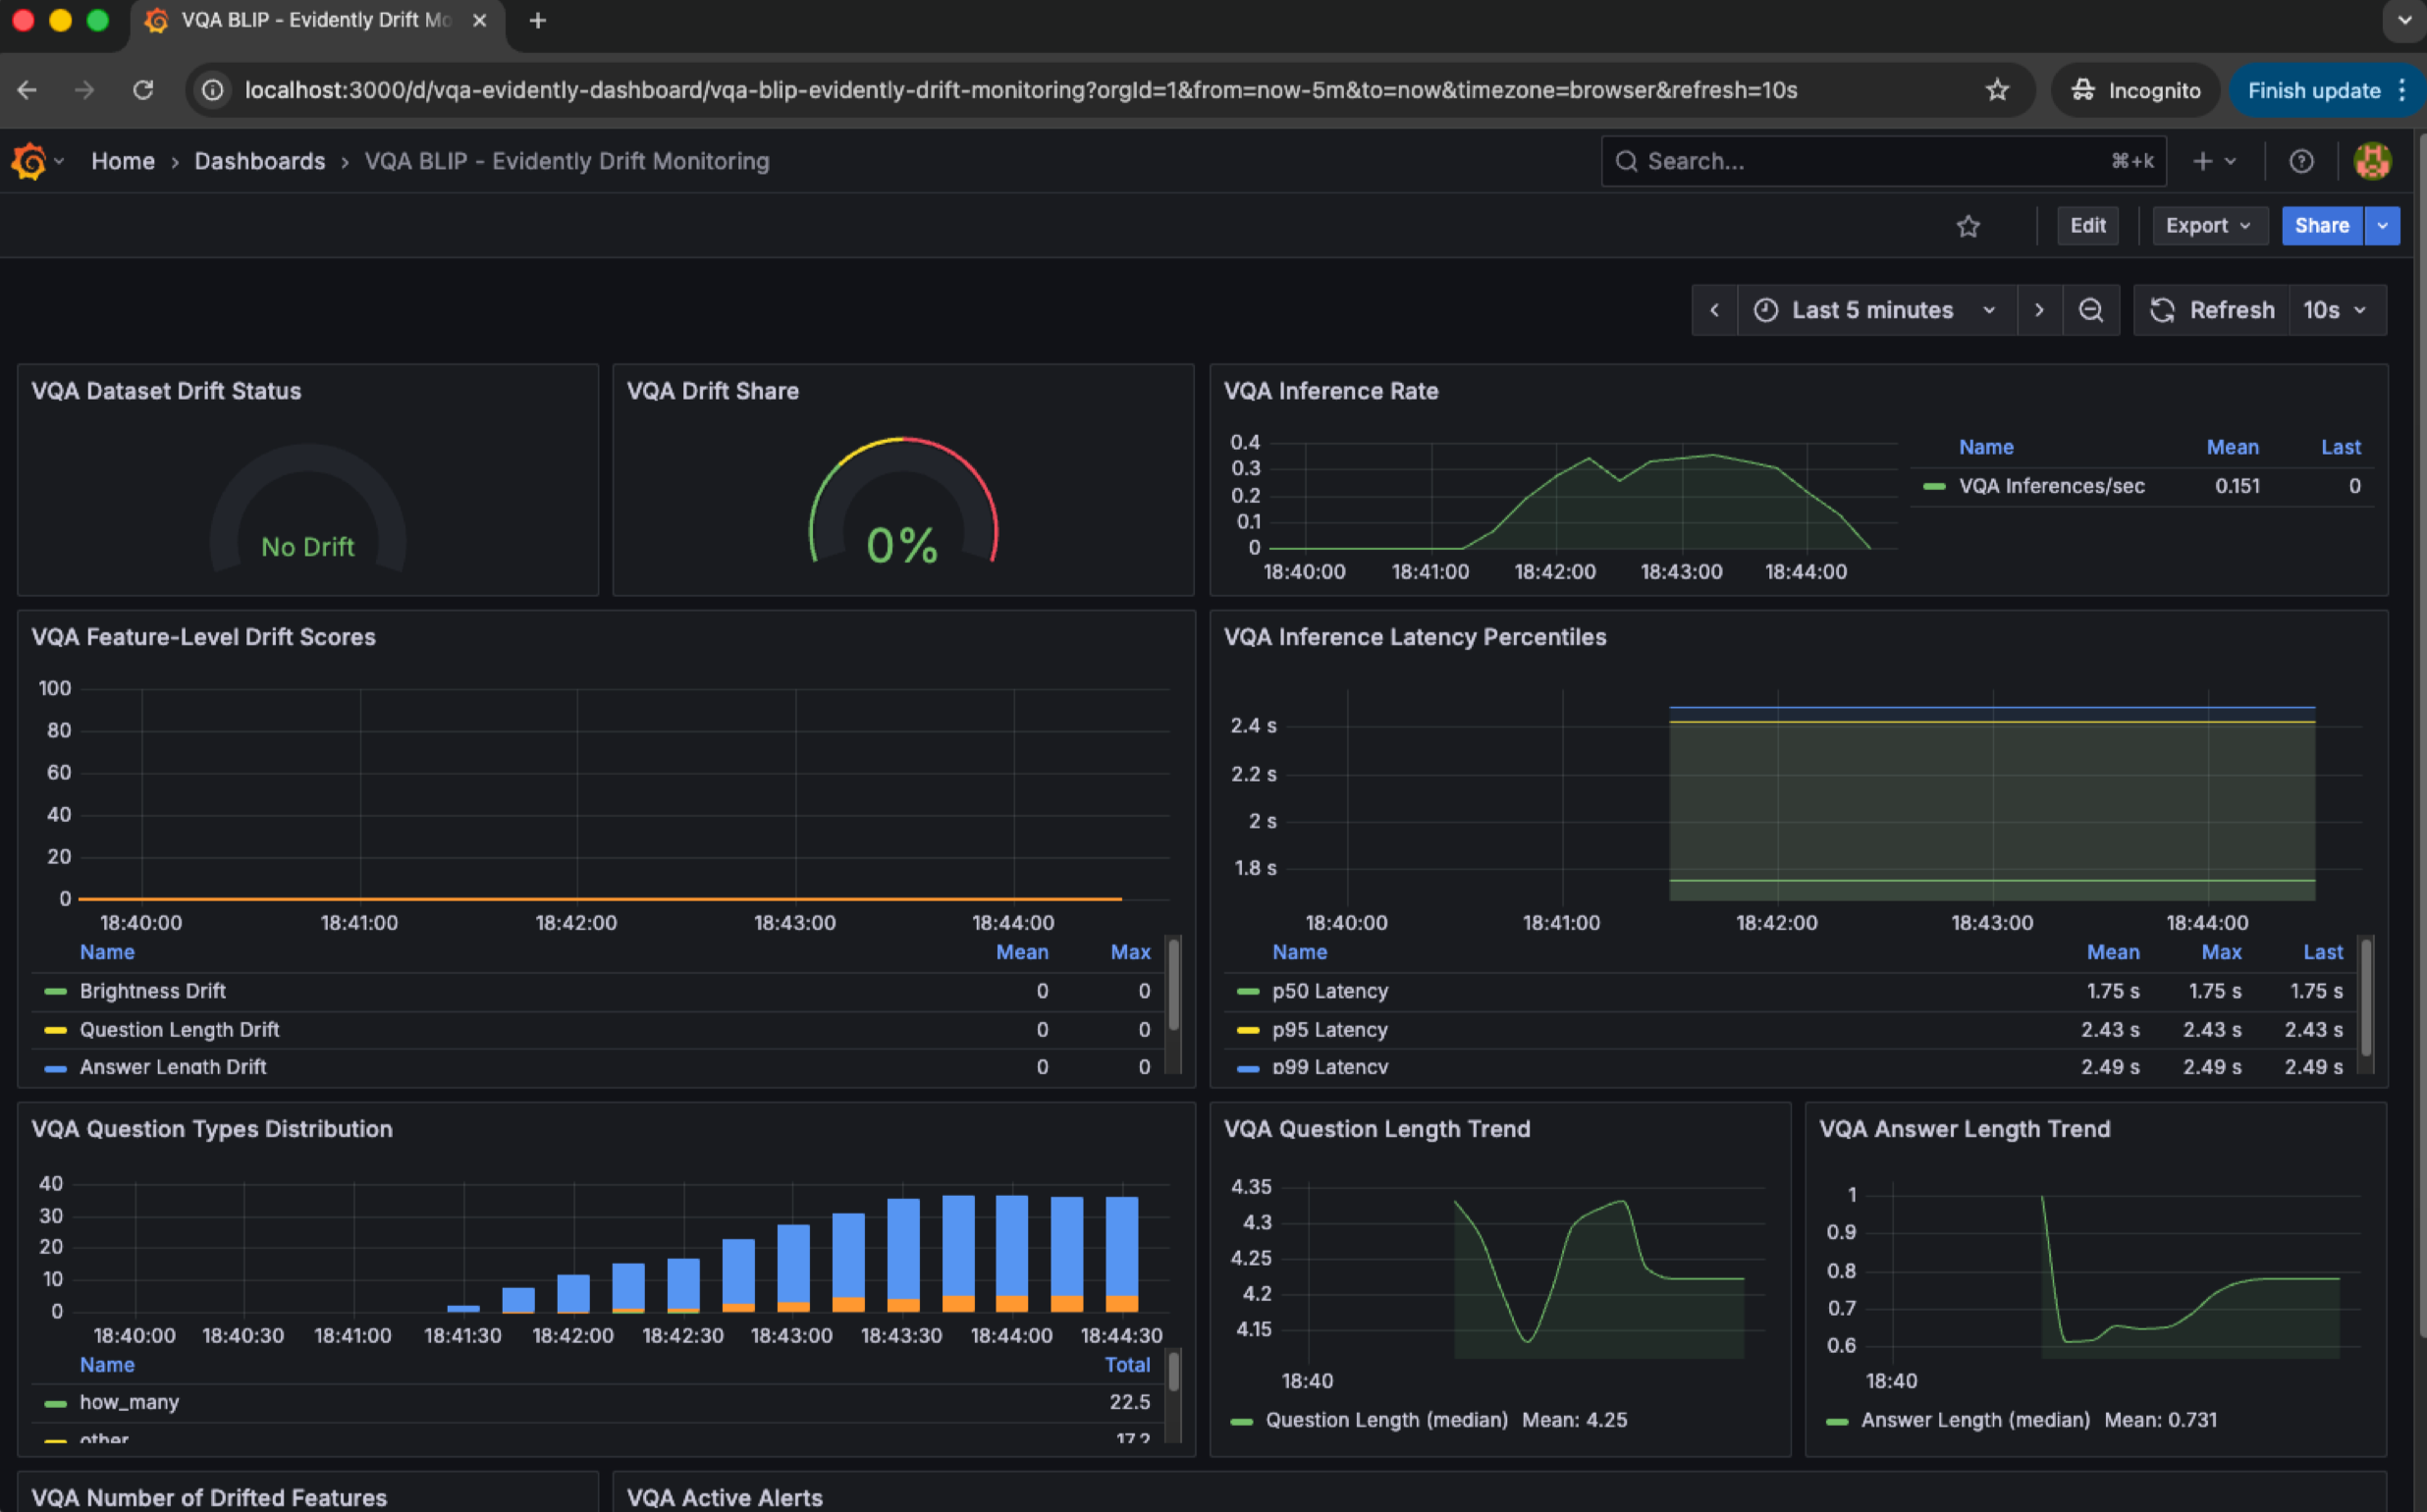The height and width of the screenshot is (1512, 2427).
Task: Open the help question mark icon
Action: click(2301, 161)
